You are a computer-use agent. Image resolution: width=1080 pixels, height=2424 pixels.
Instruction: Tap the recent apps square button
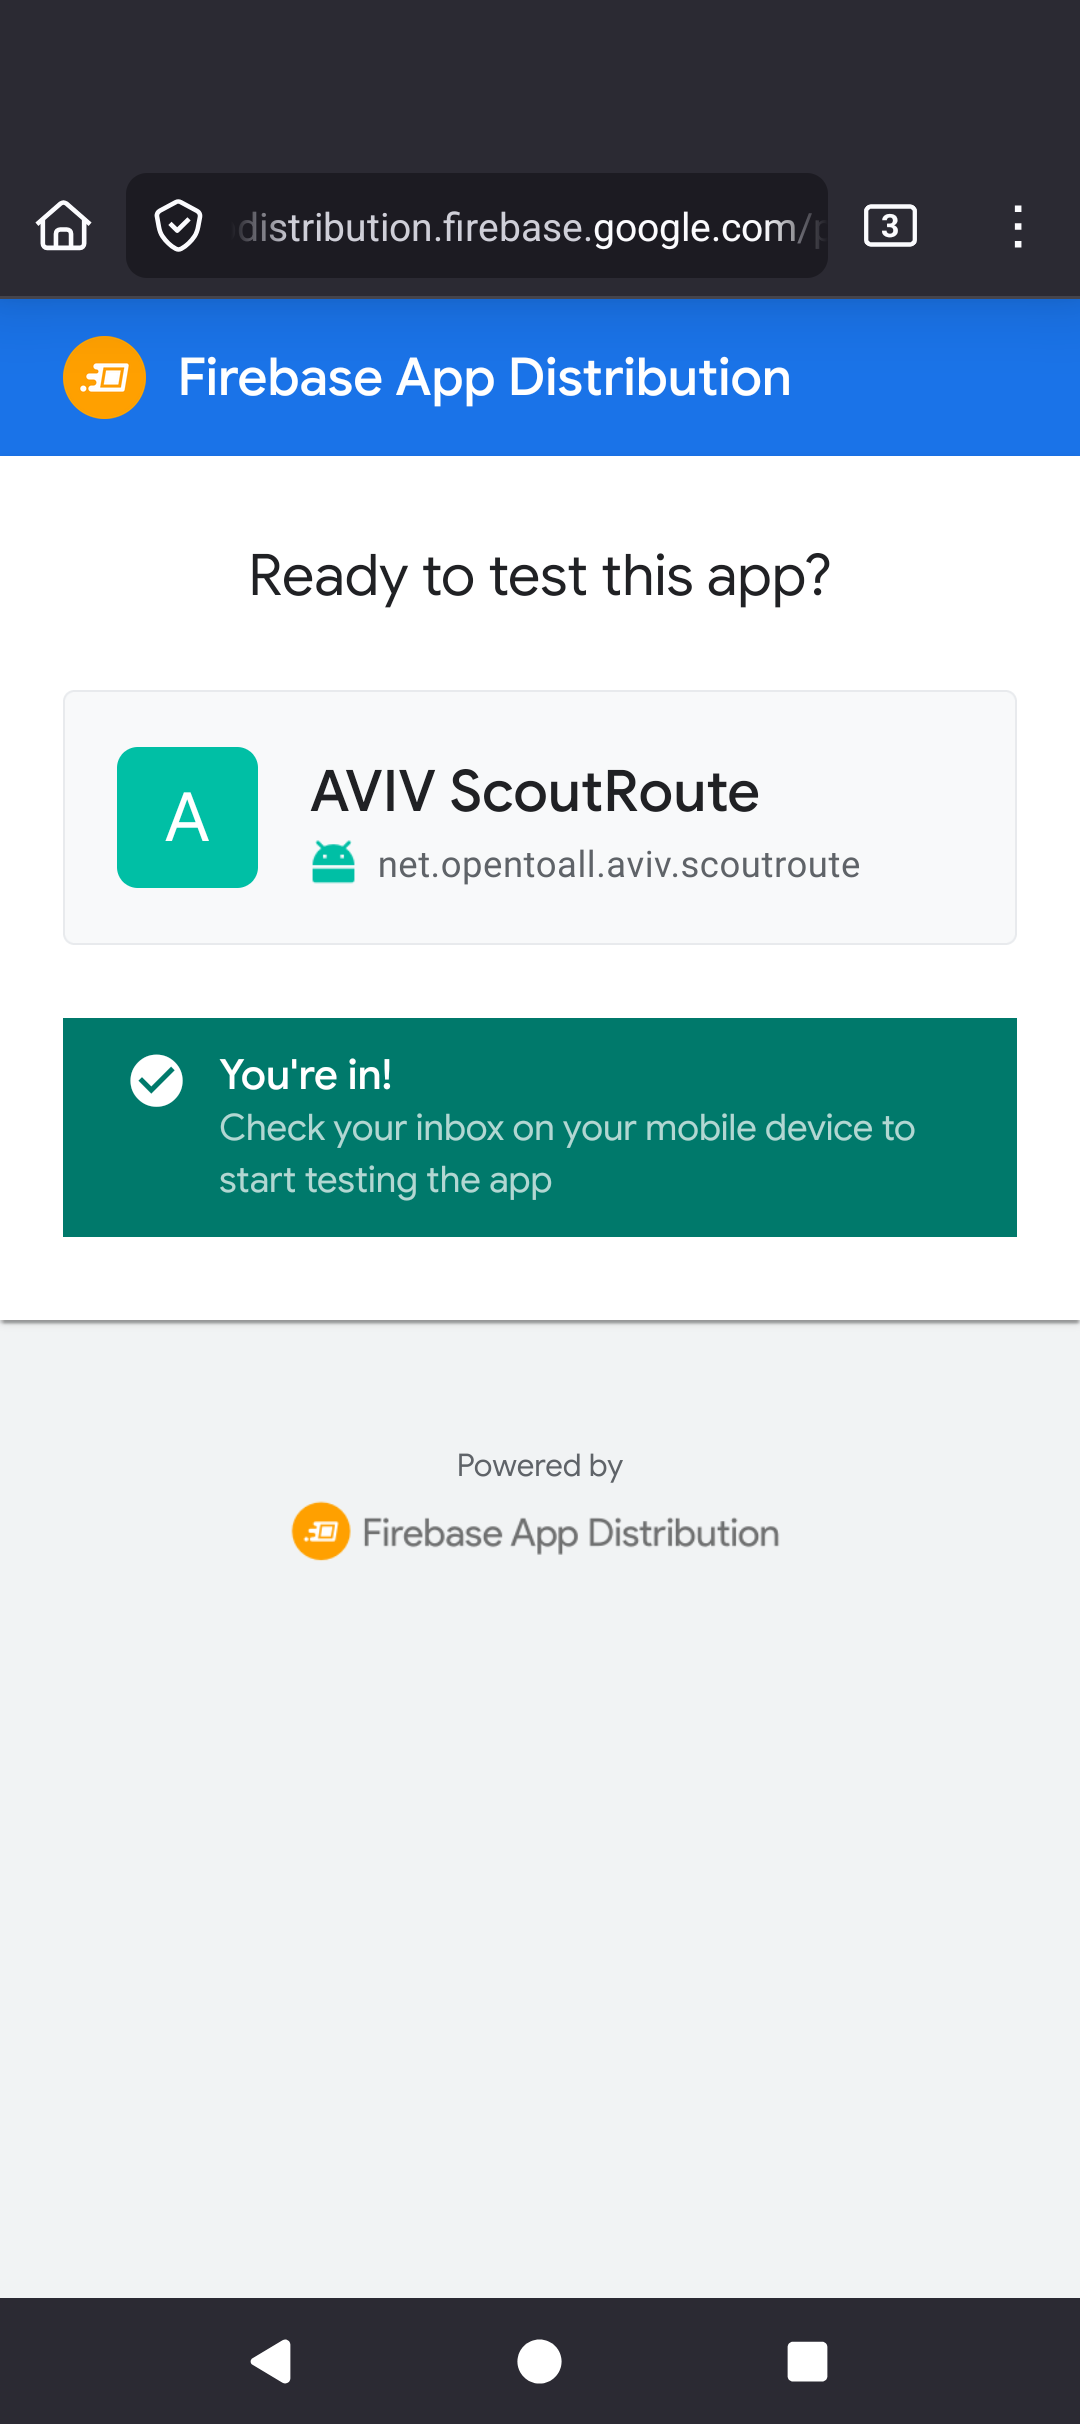click(x=807, y=2362)
